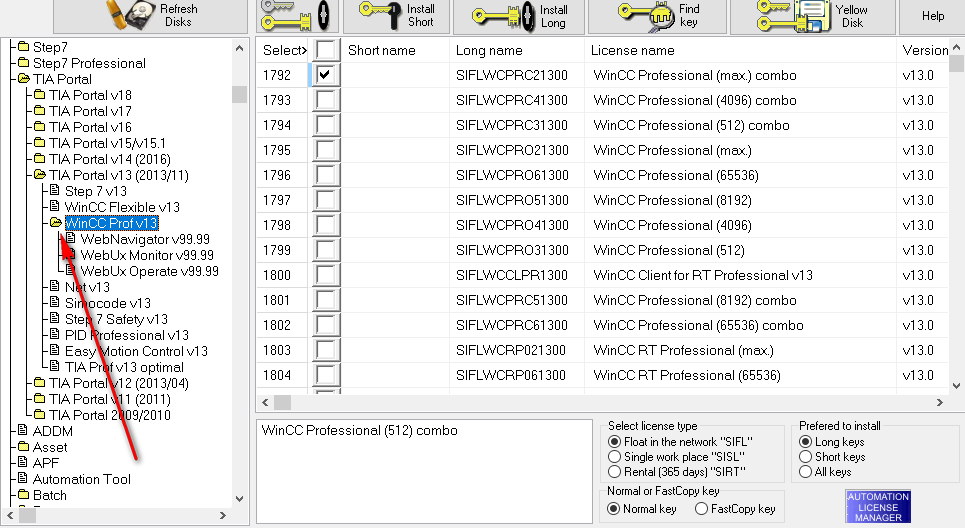Click the double-key button without label
Screen dimensions: 965x528
tap(296, 16)
